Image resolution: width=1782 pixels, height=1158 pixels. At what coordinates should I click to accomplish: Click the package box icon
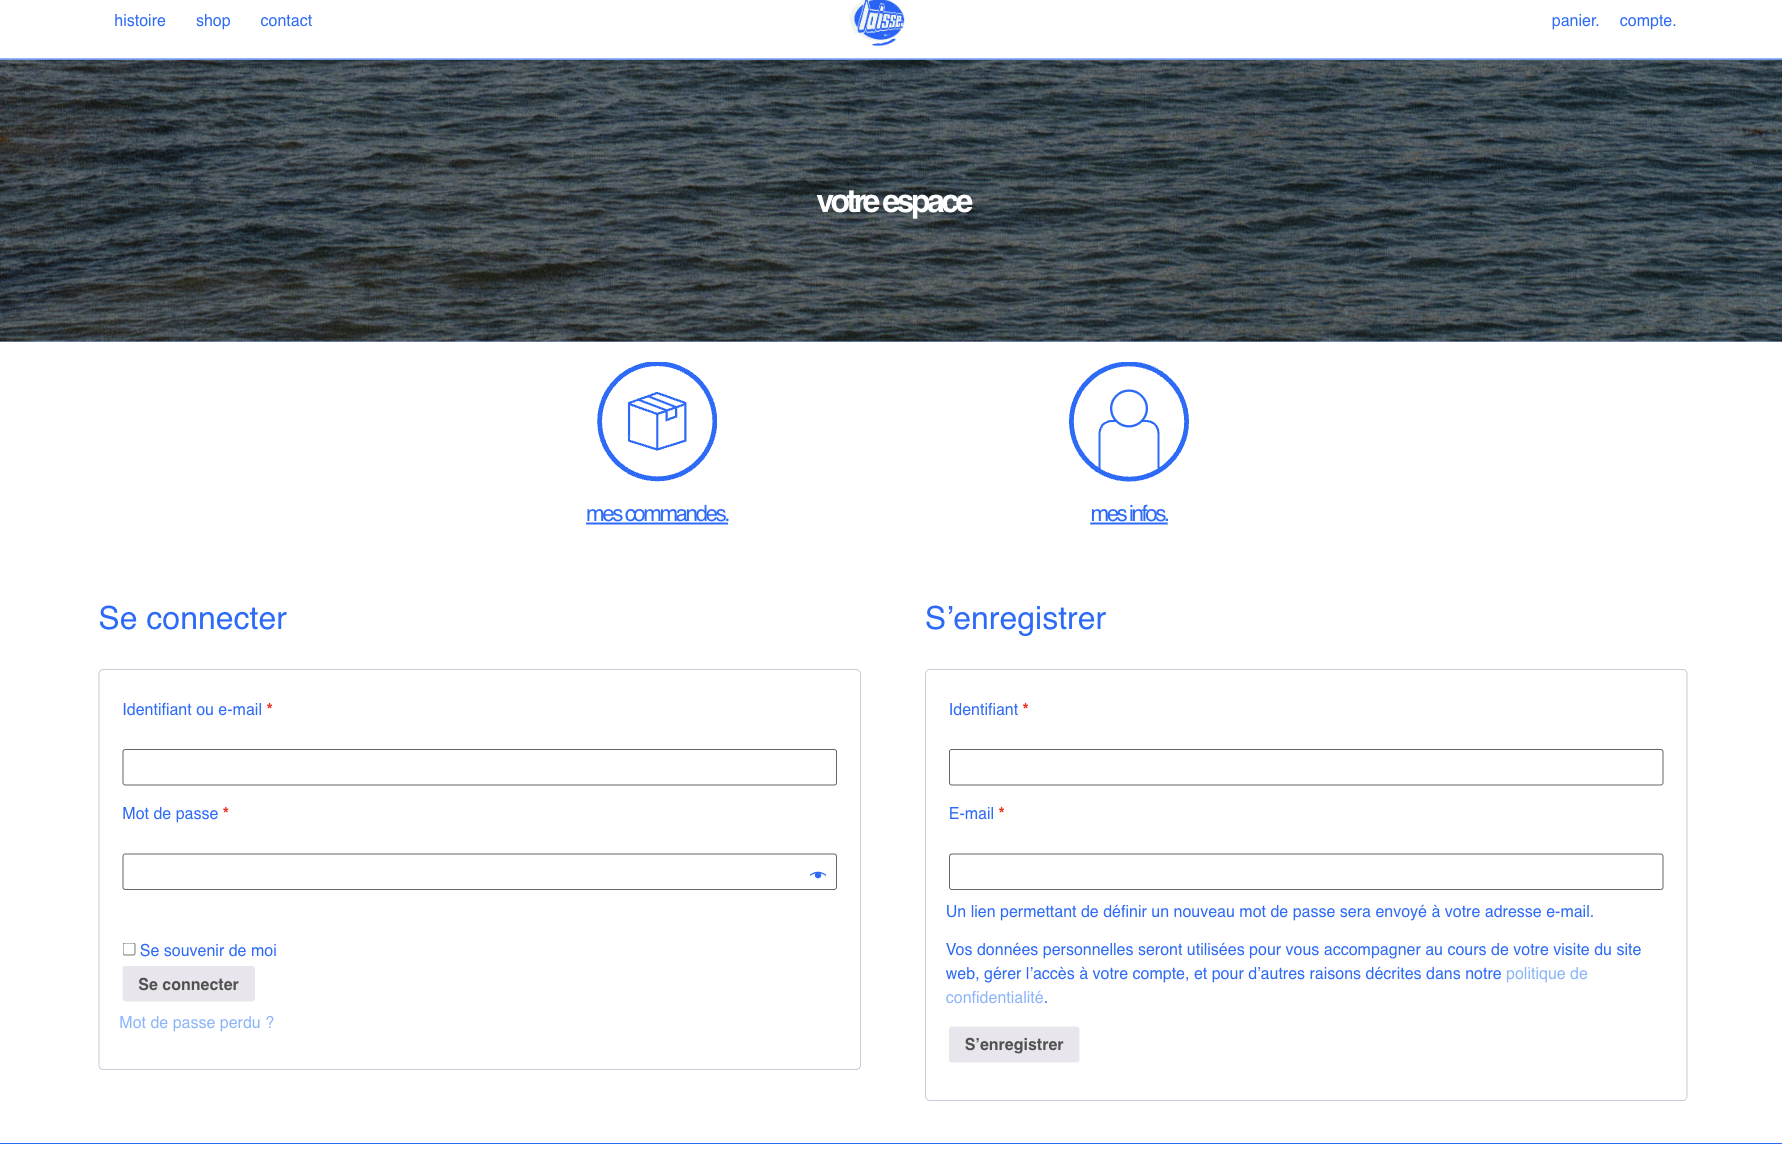[657, 421]
